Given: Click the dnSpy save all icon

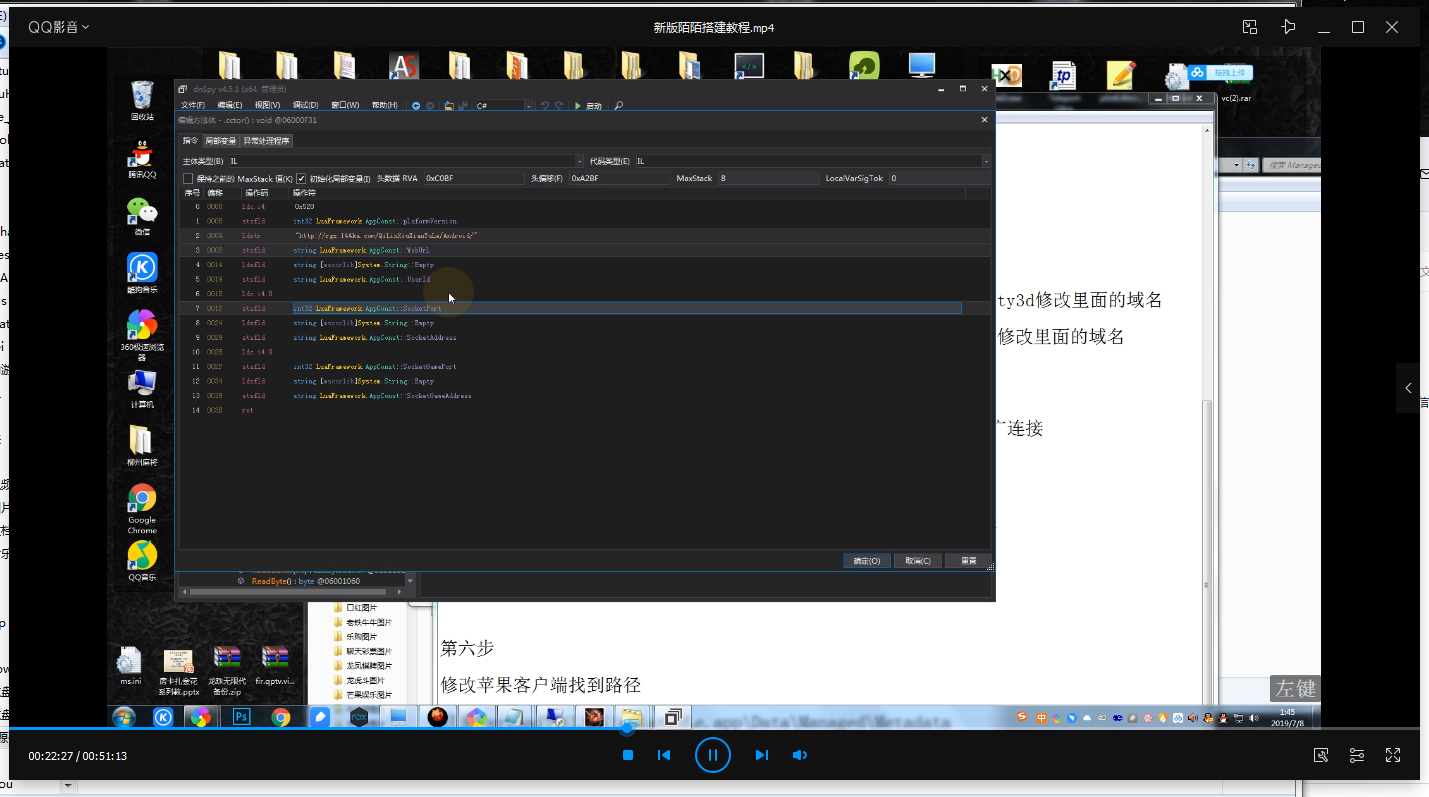Looking at the screenshot, I should tap(463, 105).
